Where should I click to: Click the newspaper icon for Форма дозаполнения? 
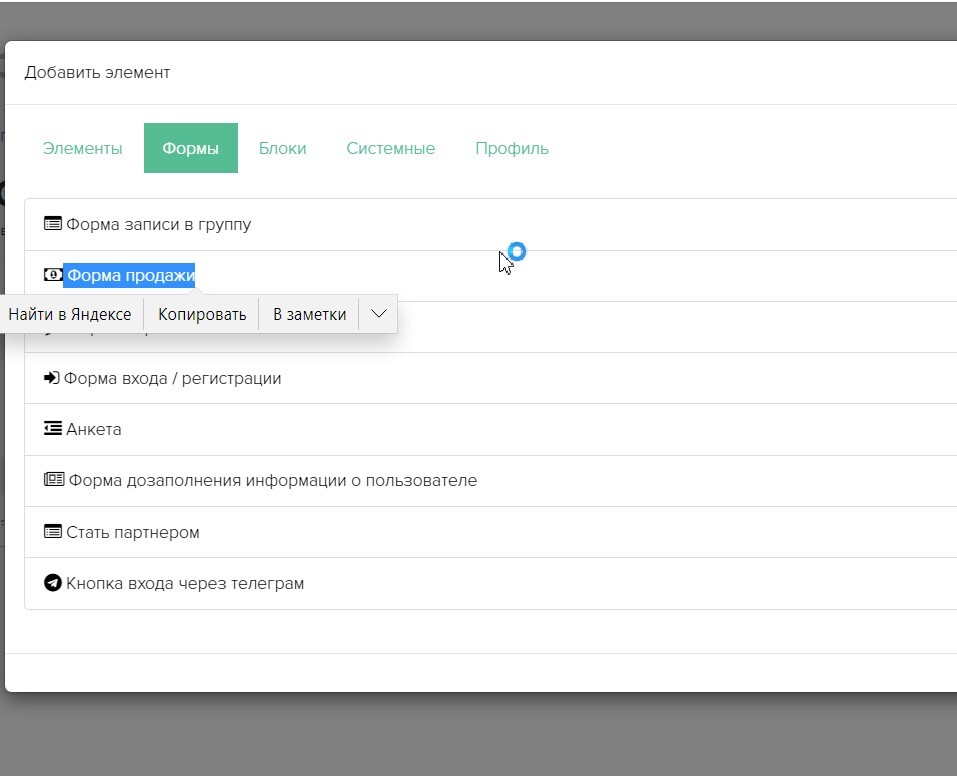click(x=54, y=480)
